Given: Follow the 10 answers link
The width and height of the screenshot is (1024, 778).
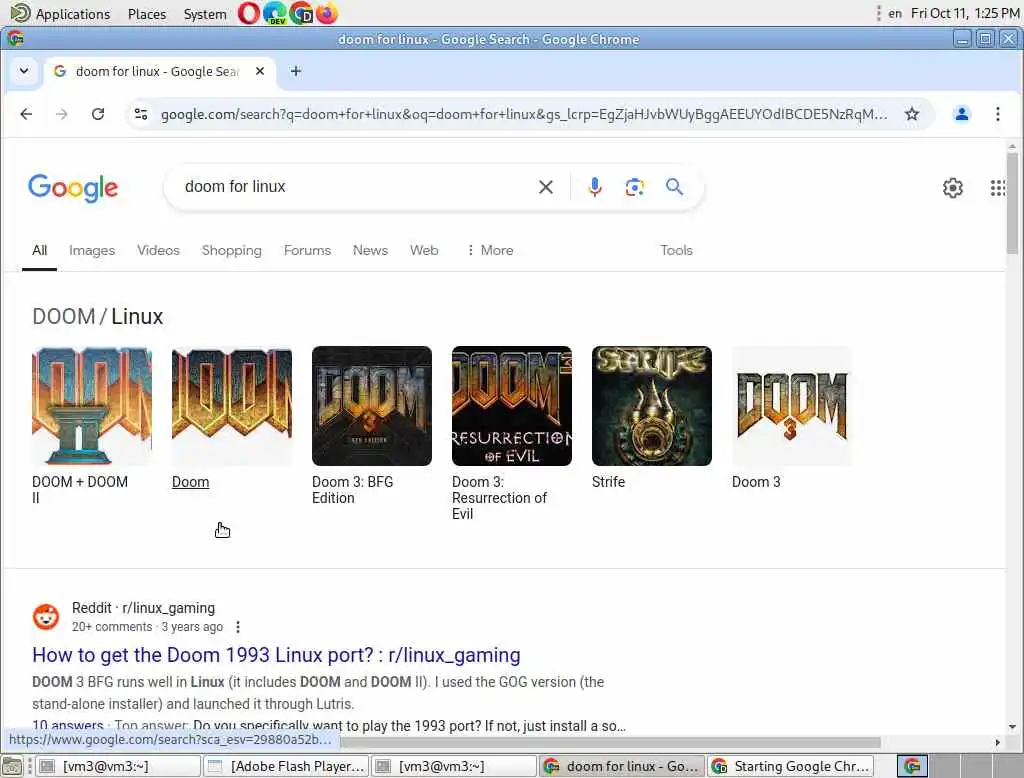Looking at the screenshot, I should pos(68,726).
